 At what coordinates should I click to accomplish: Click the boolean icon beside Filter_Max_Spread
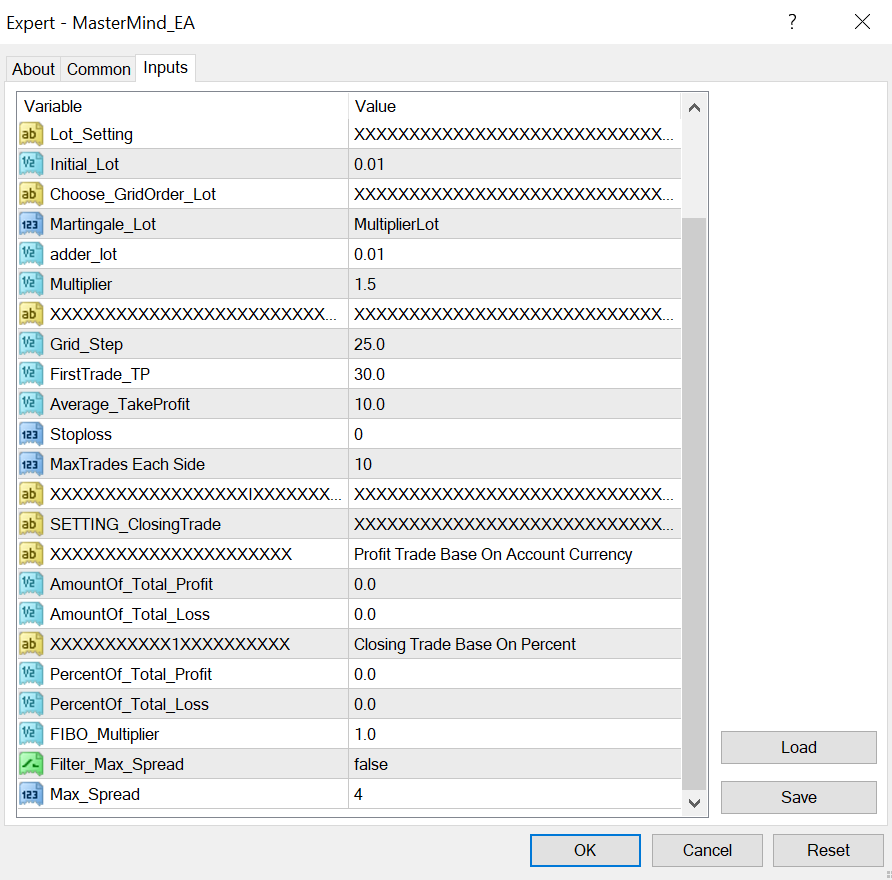30,764
